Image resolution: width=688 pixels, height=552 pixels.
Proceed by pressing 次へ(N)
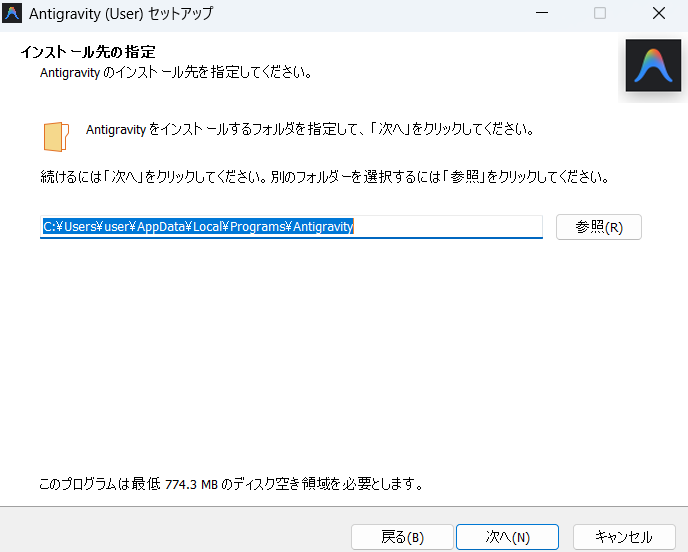(x=507, y=537)
